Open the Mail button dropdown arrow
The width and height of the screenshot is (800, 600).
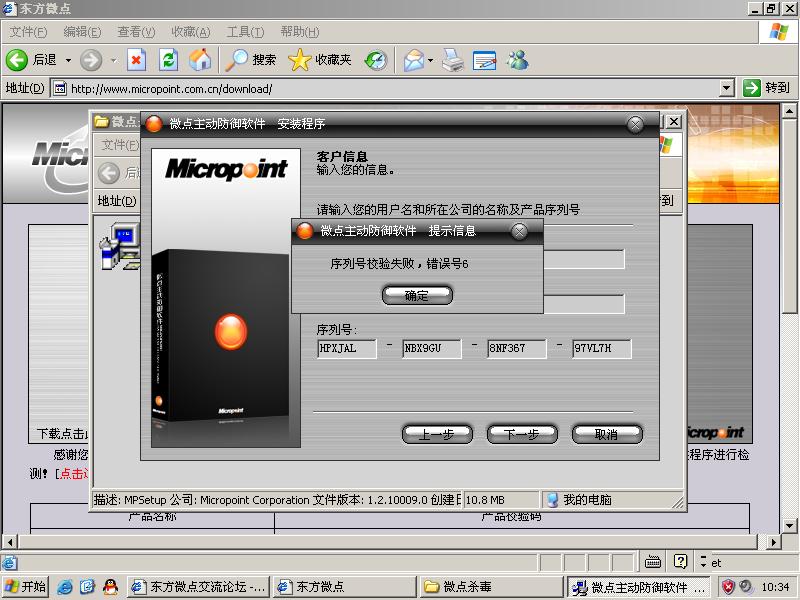pyautogui.click(x=431, y=60)
